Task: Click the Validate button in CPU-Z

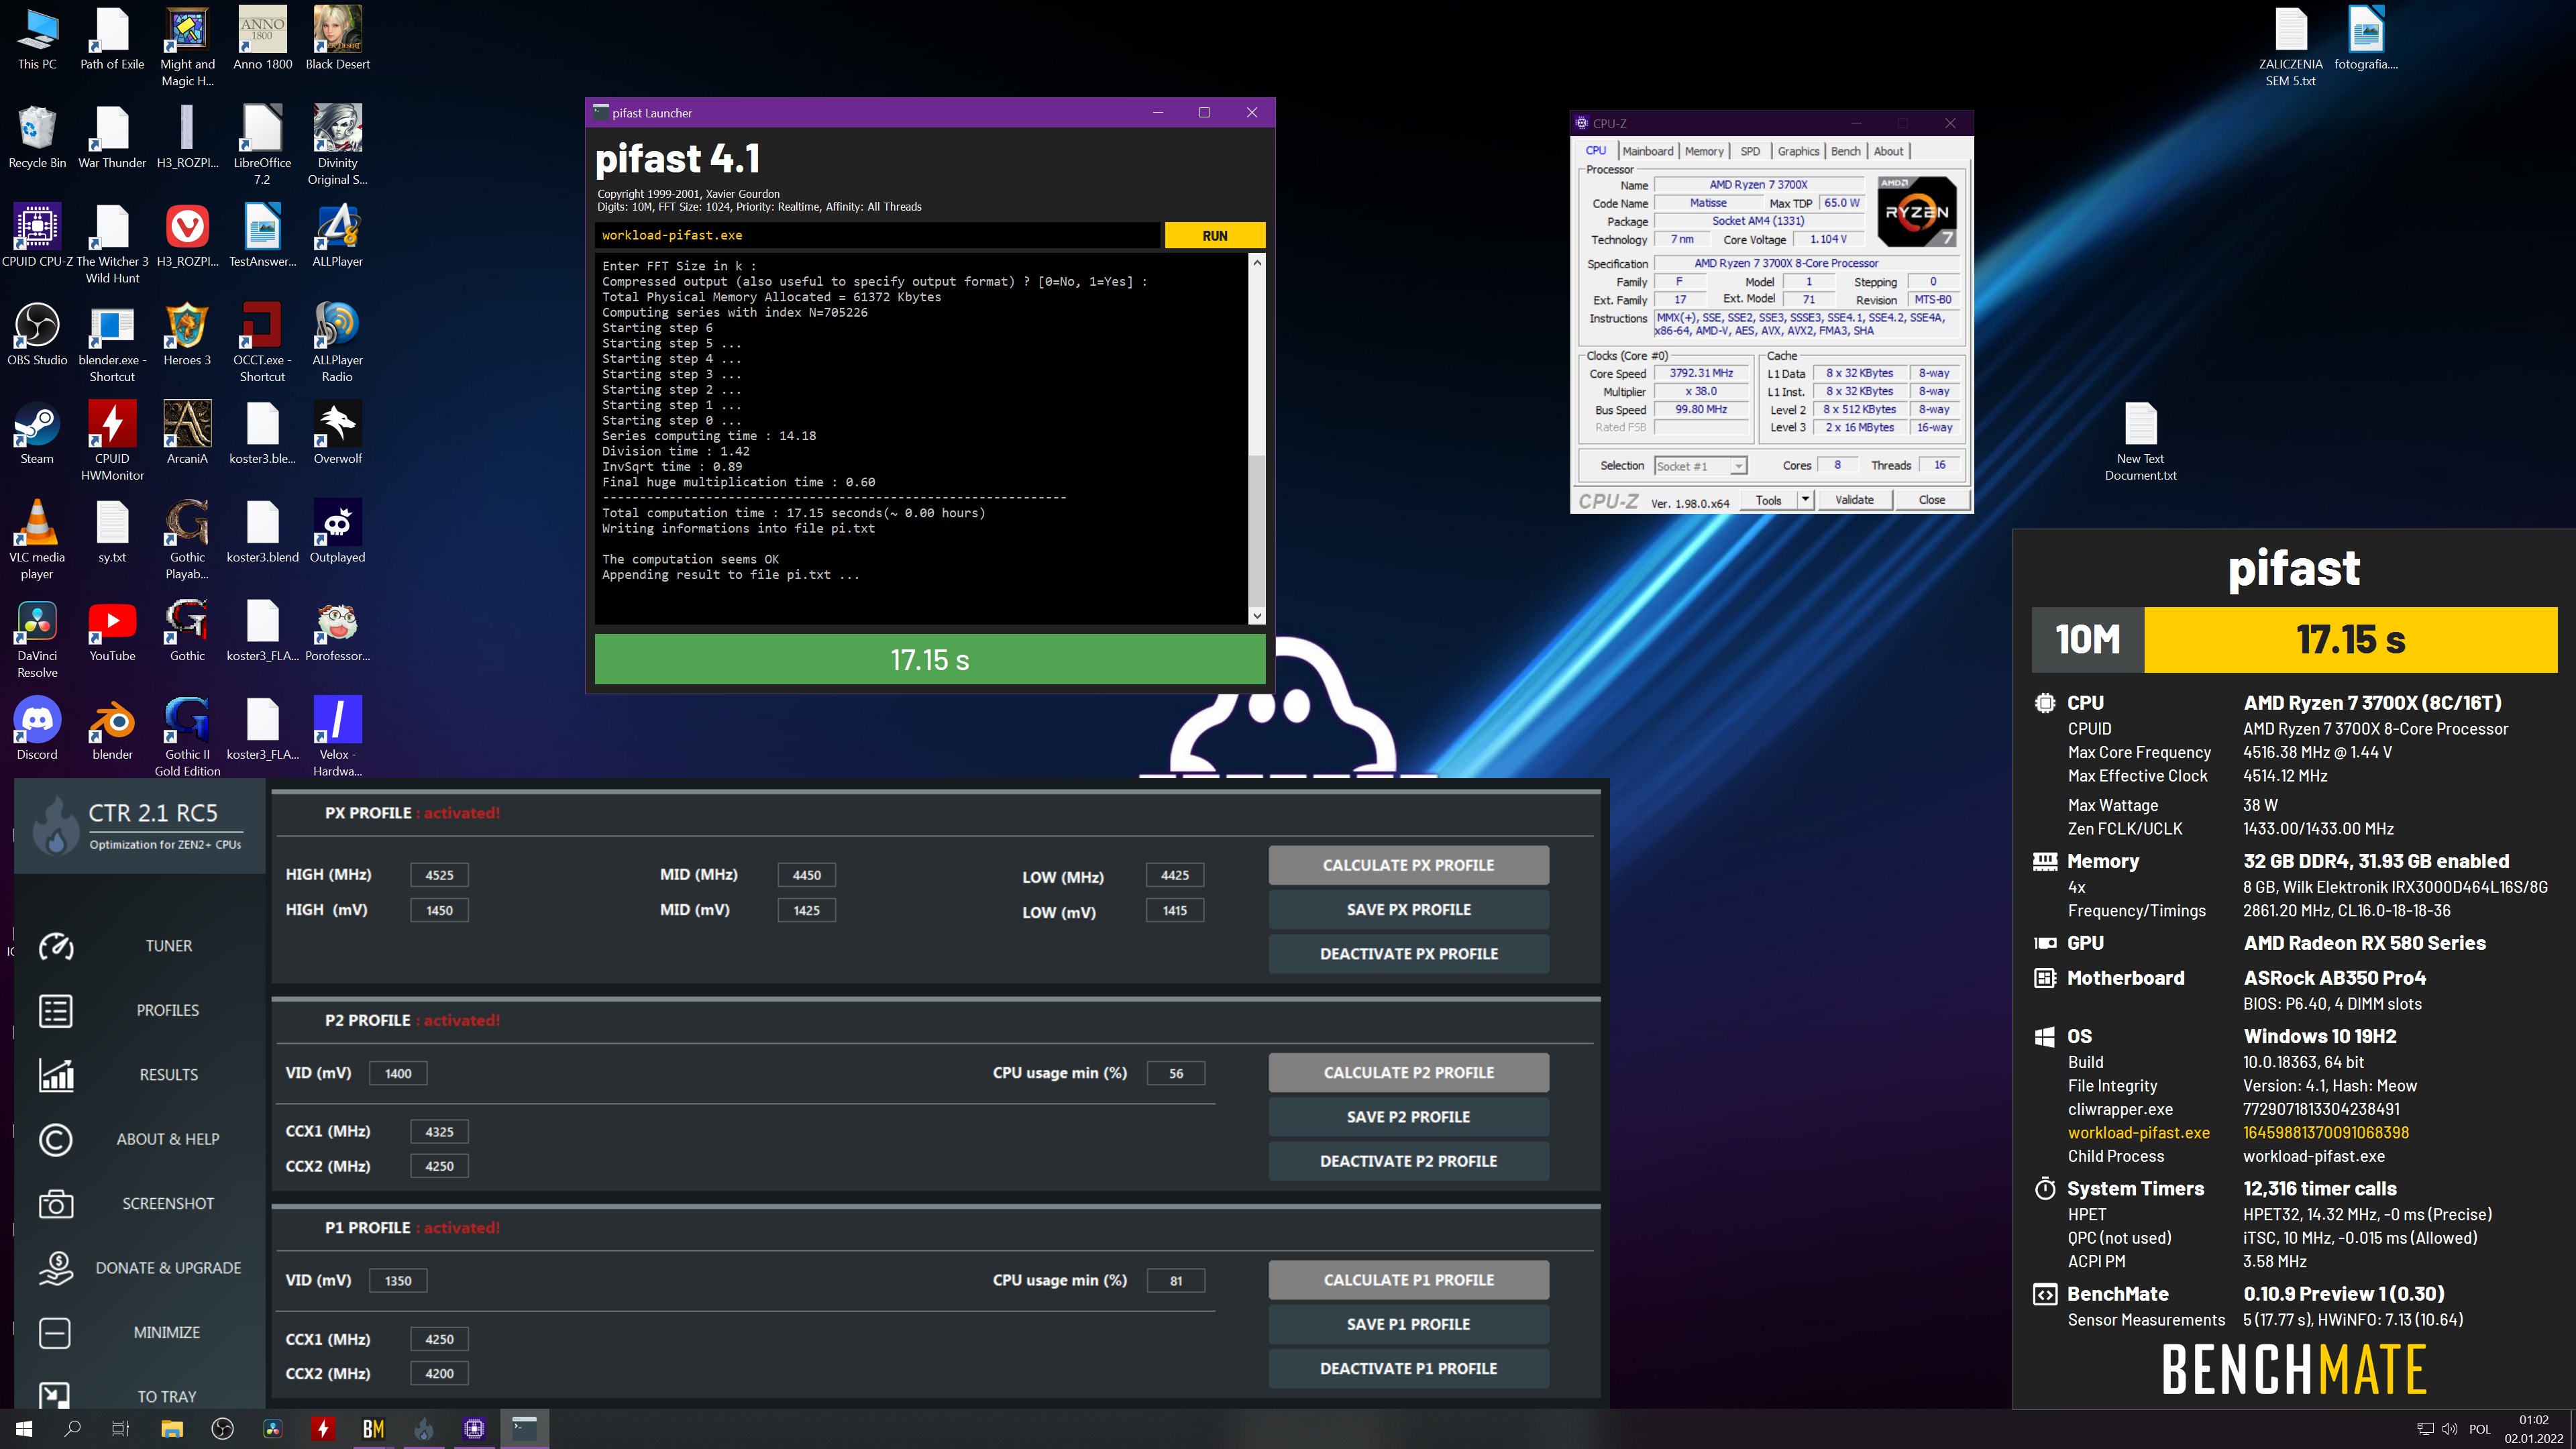Action: click(1854, 499)
